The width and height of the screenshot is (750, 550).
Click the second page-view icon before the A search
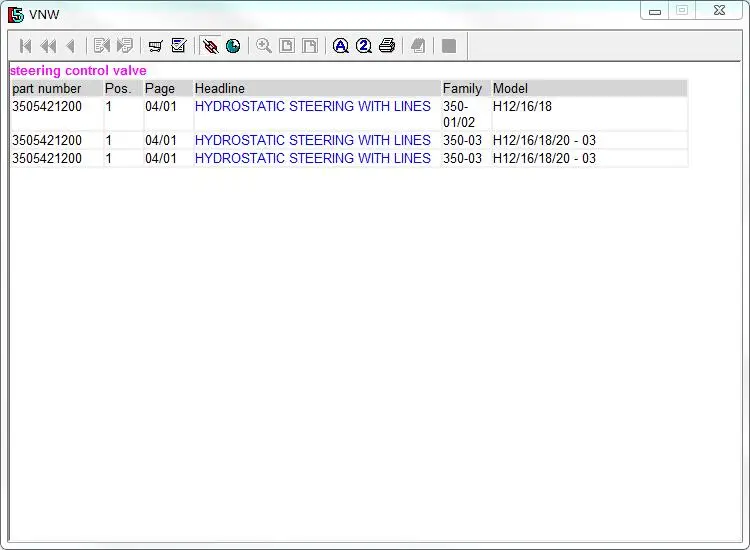point(310,46)
